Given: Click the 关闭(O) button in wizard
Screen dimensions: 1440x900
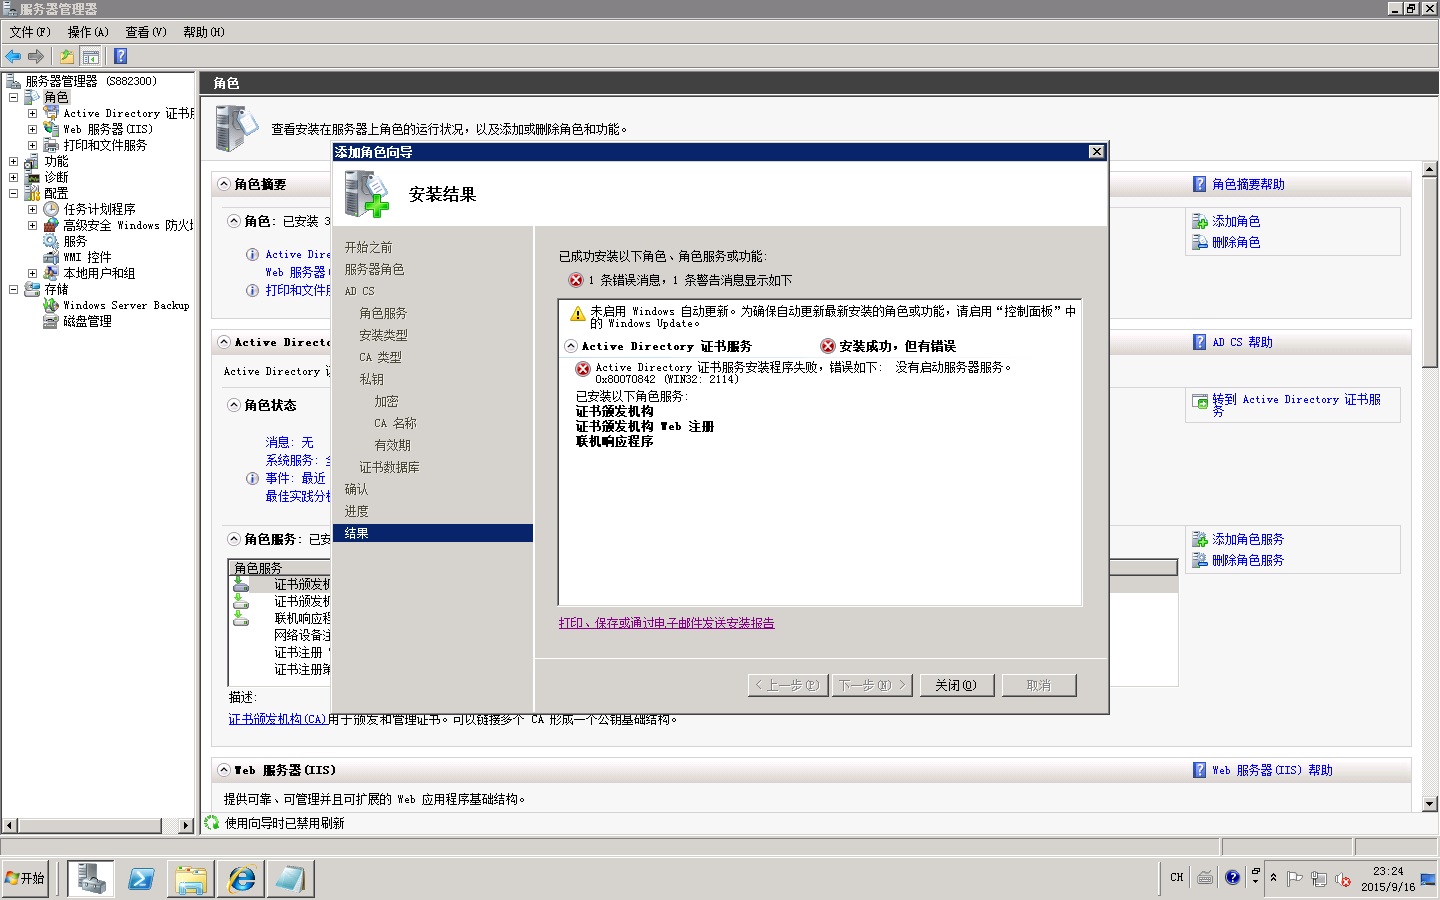Looking at the screenshot, I should [x=955, y=685].
